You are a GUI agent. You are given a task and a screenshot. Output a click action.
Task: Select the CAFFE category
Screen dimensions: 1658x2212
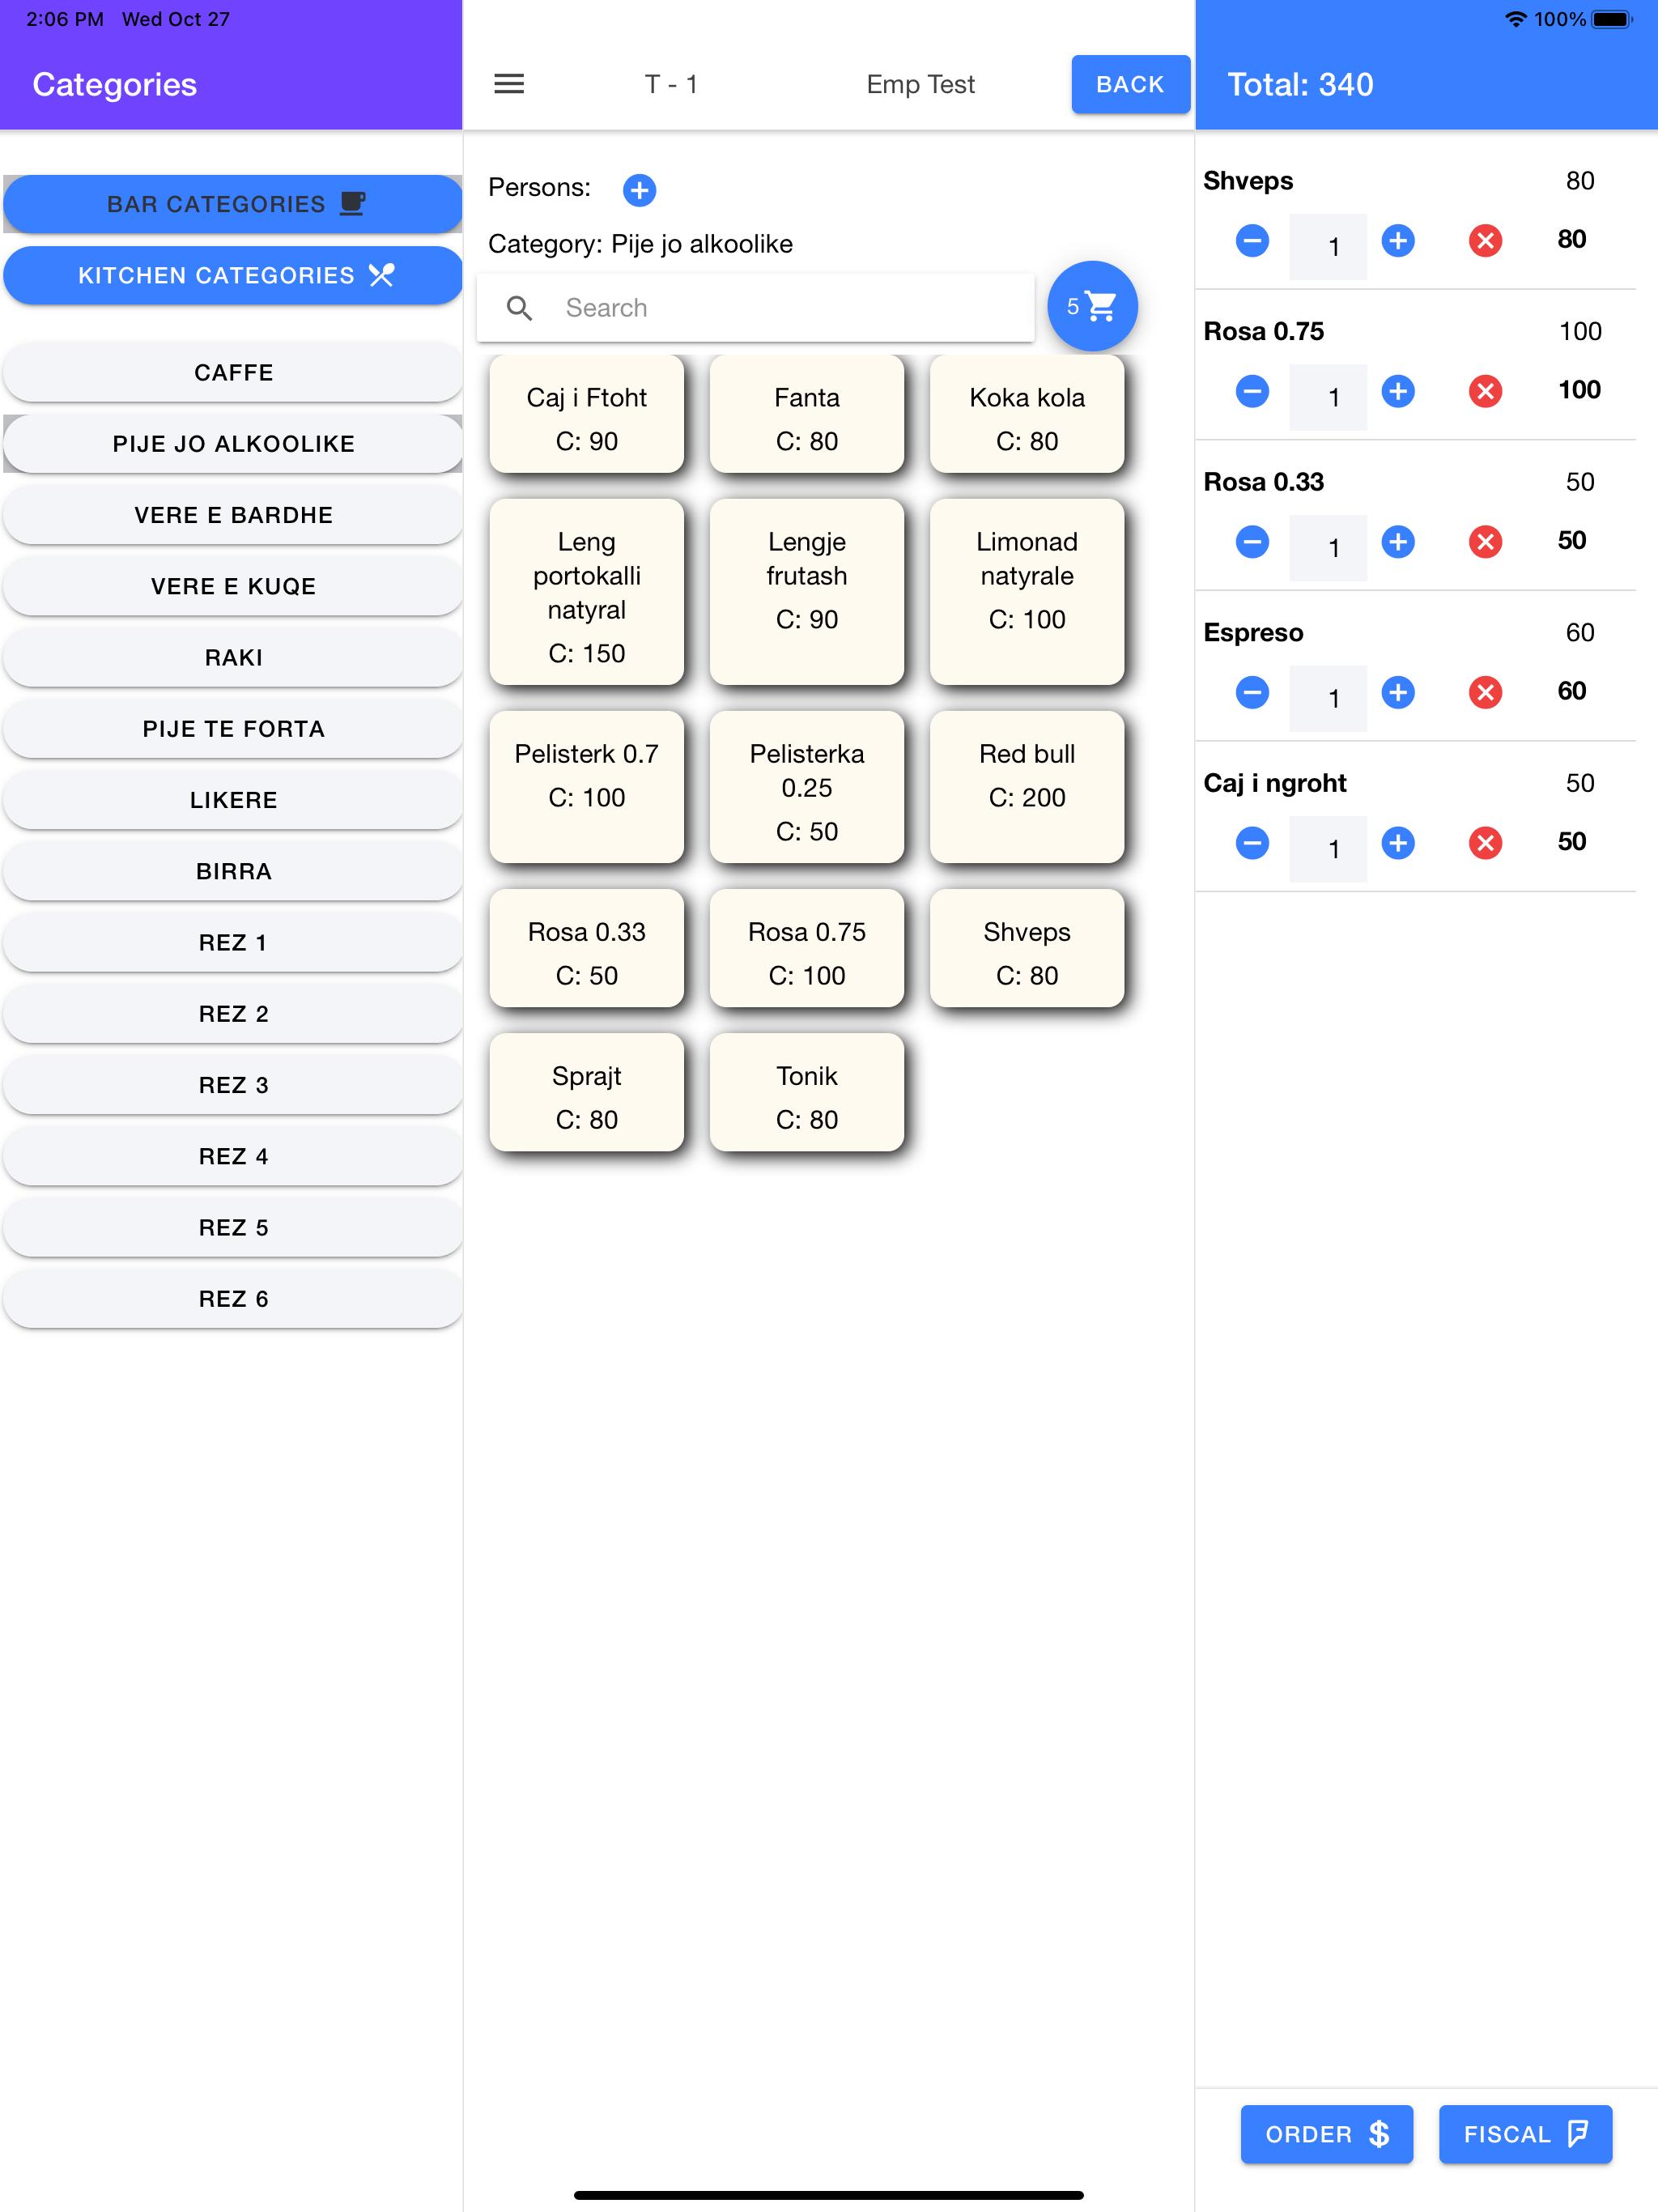coord(233,372)
